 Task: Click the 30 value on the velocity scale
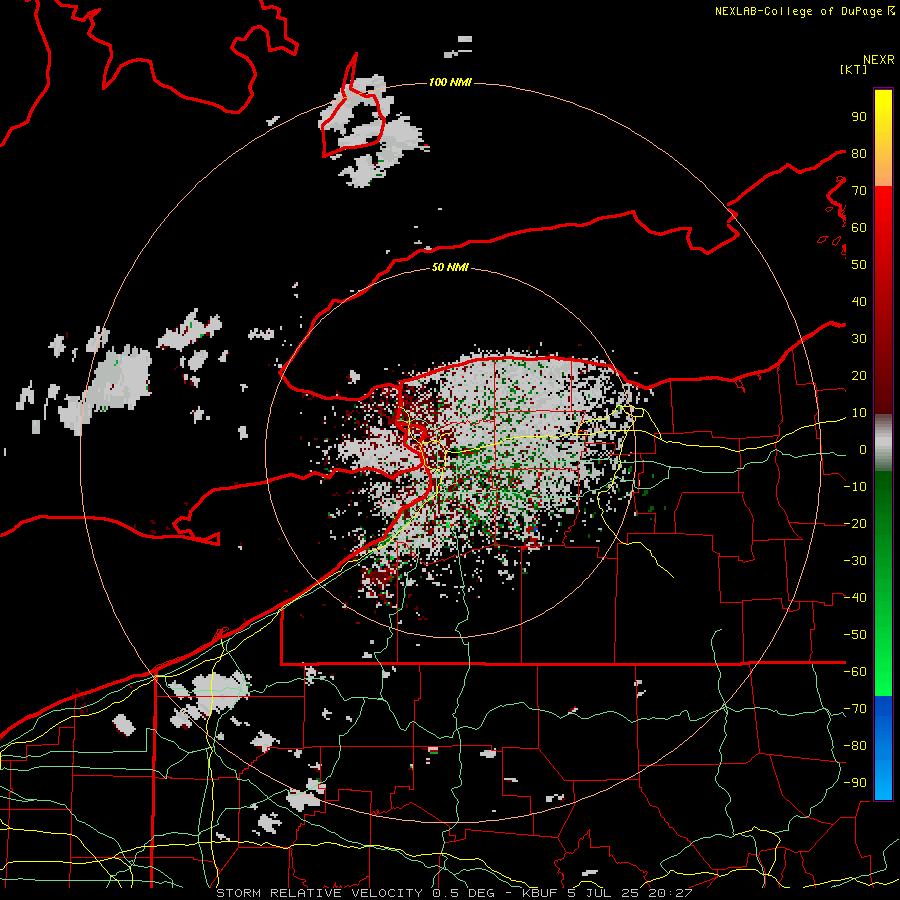coord(859,339)
